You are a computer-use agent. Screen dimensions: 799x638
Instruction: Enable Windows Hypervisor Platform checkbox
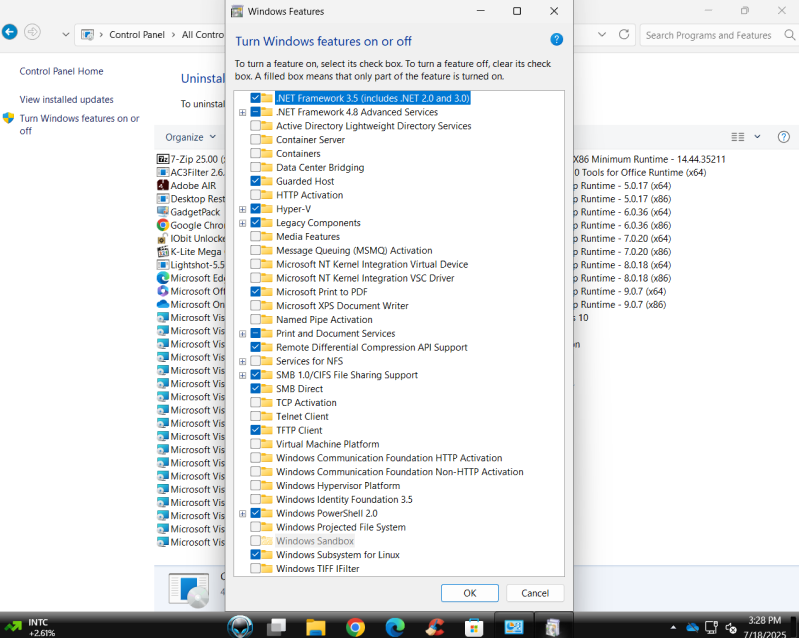click(x=255, y=485)
